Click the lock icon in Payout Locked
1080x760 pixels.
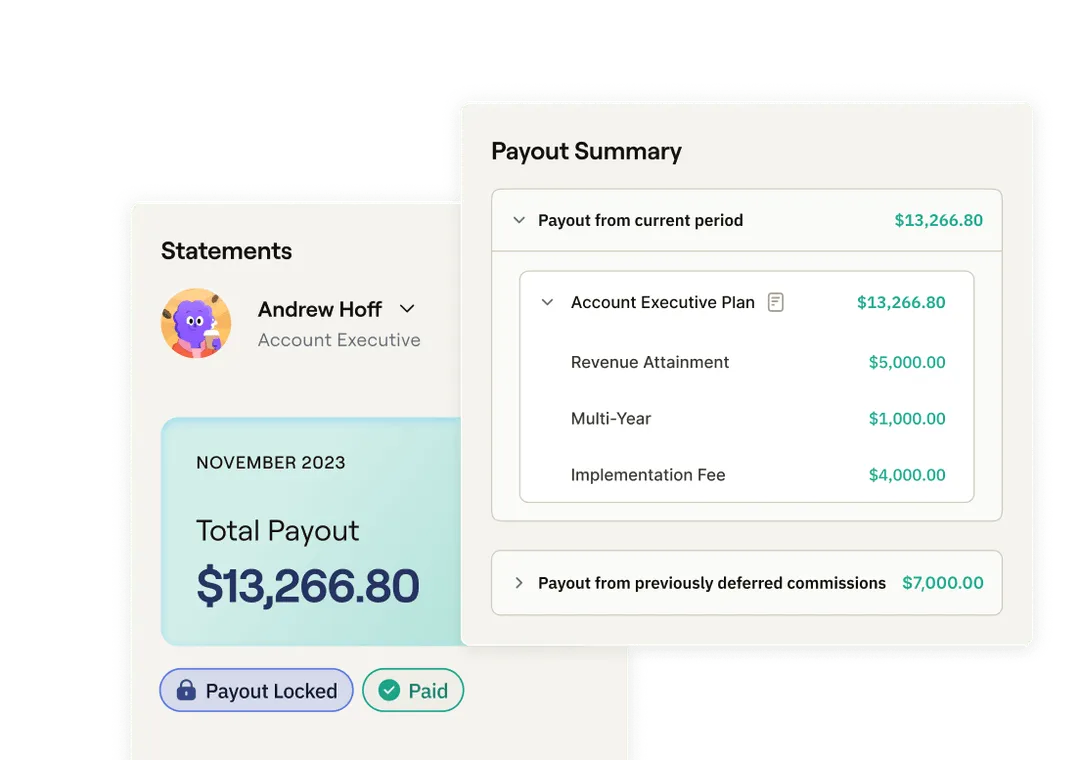186,690
